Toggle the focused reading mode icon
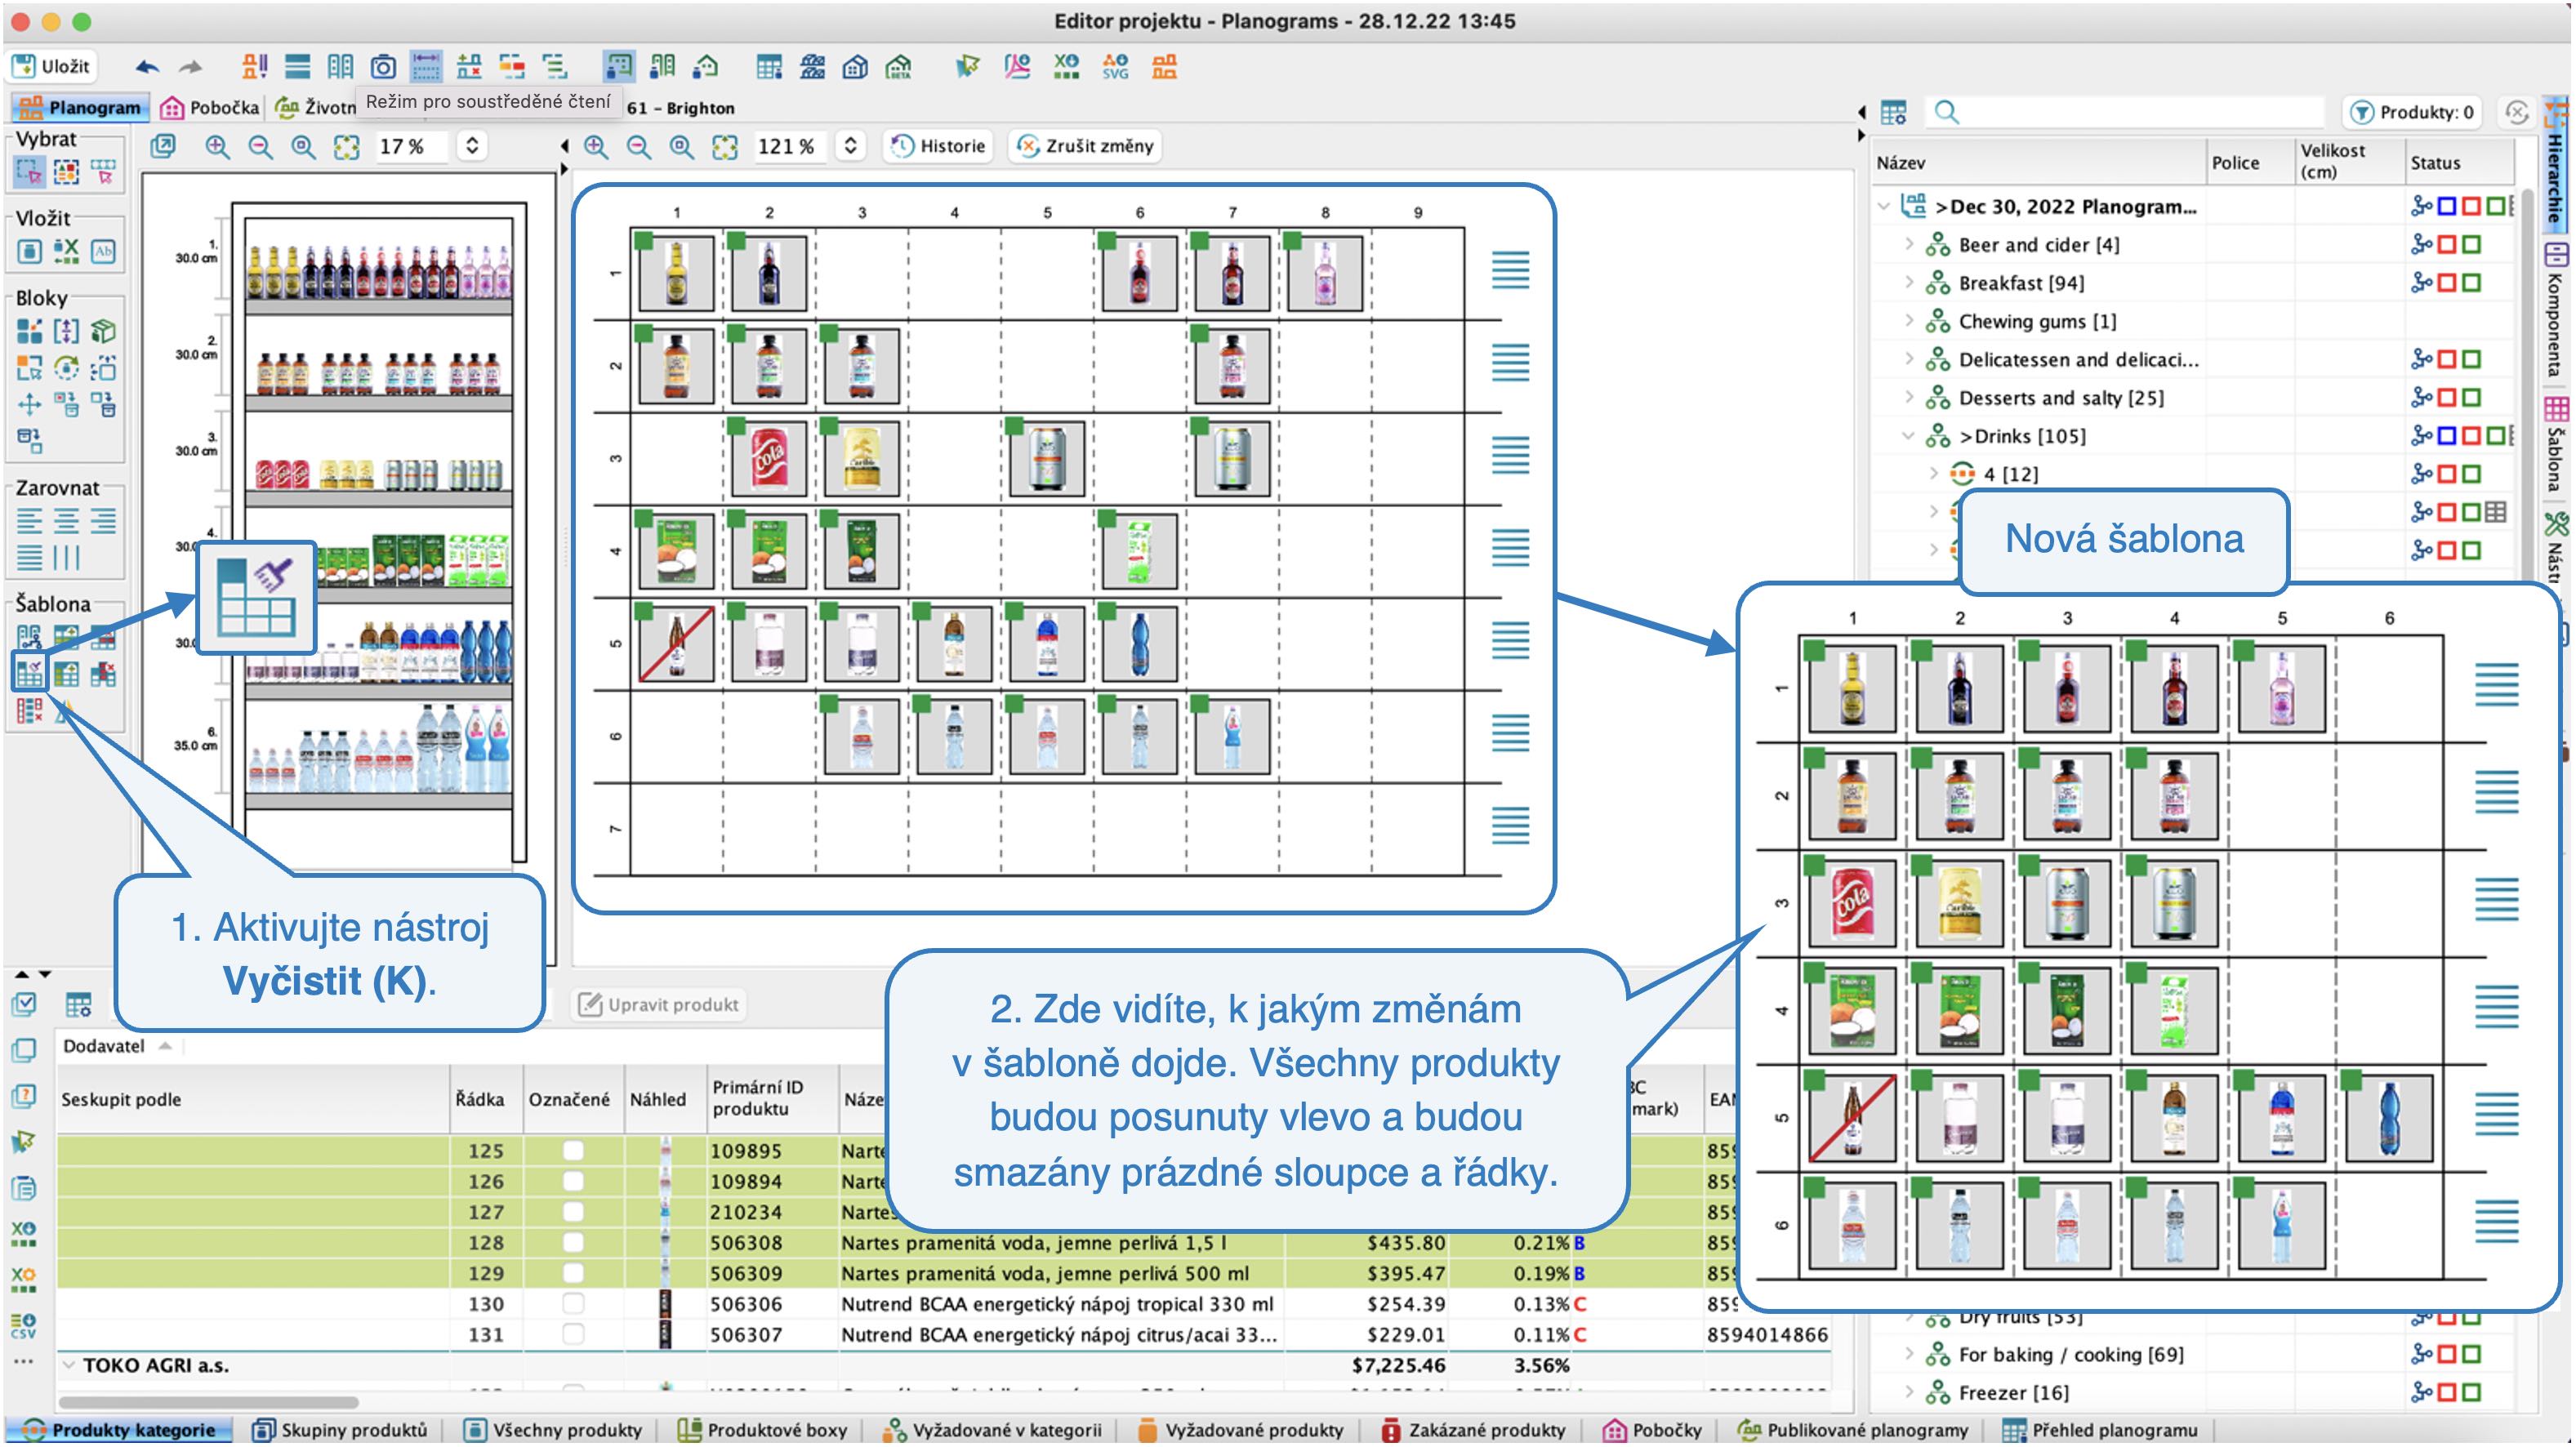 pos(426,67)
